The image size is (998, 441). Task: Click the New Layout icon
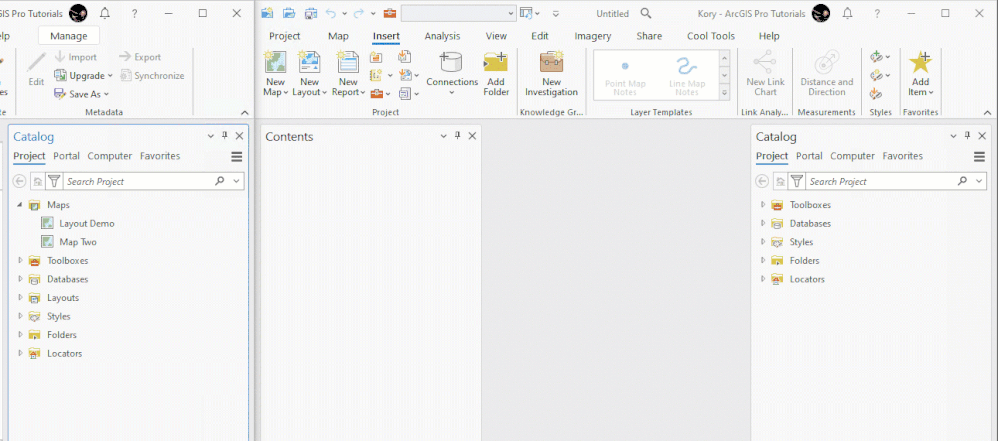[309, 62]
